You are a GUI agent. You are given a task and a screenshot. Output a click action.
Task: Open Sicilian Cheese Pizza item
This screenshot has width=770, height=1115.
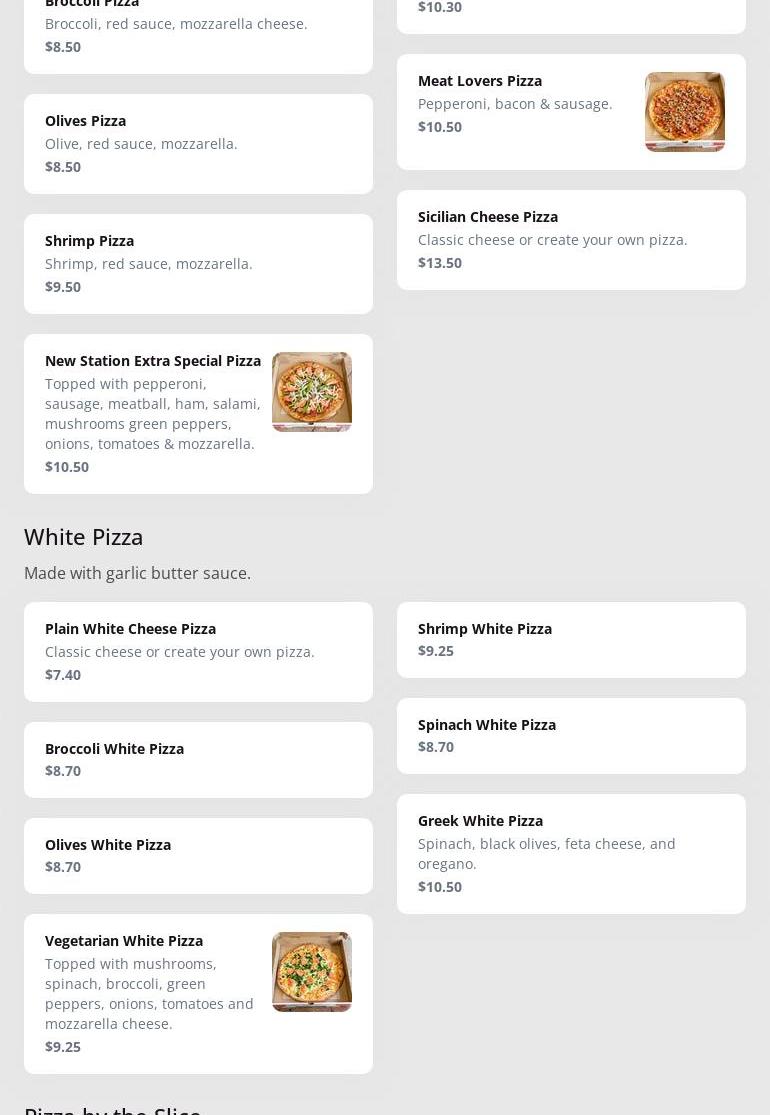click(x=571, y=240)
